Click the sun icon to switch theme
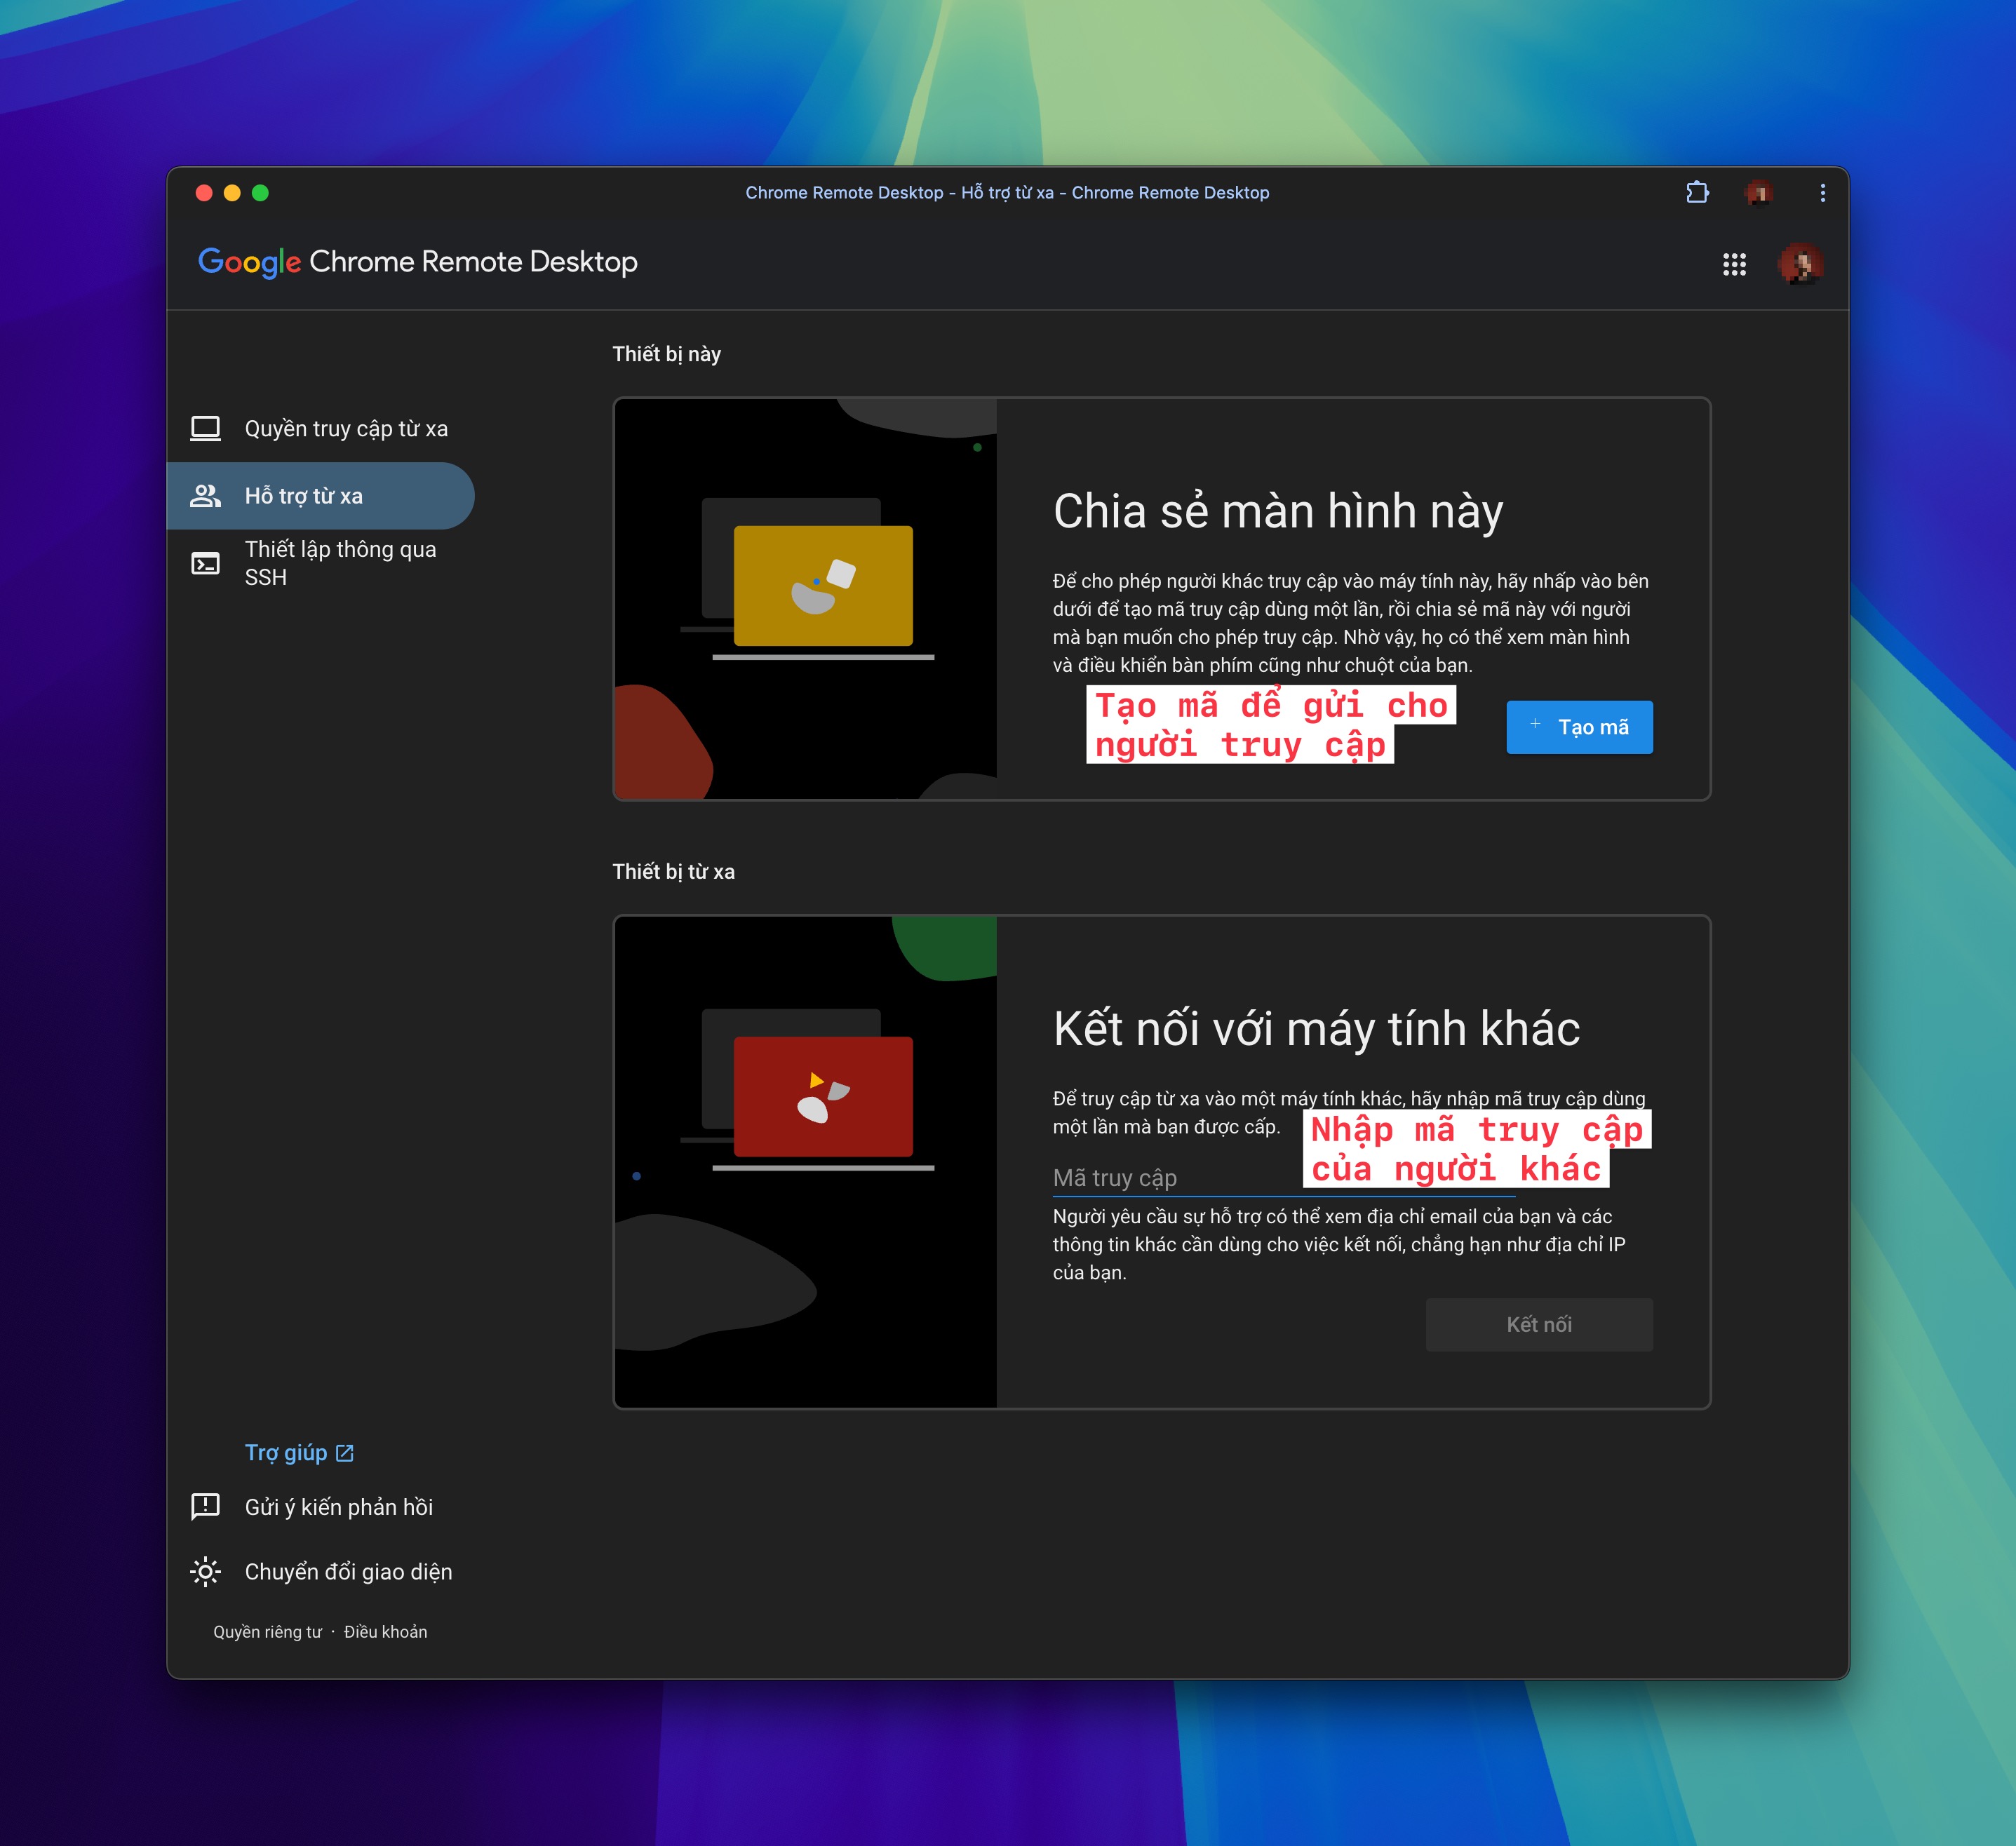Screen dimensions: 2016x1846 tap(205, 1571)
